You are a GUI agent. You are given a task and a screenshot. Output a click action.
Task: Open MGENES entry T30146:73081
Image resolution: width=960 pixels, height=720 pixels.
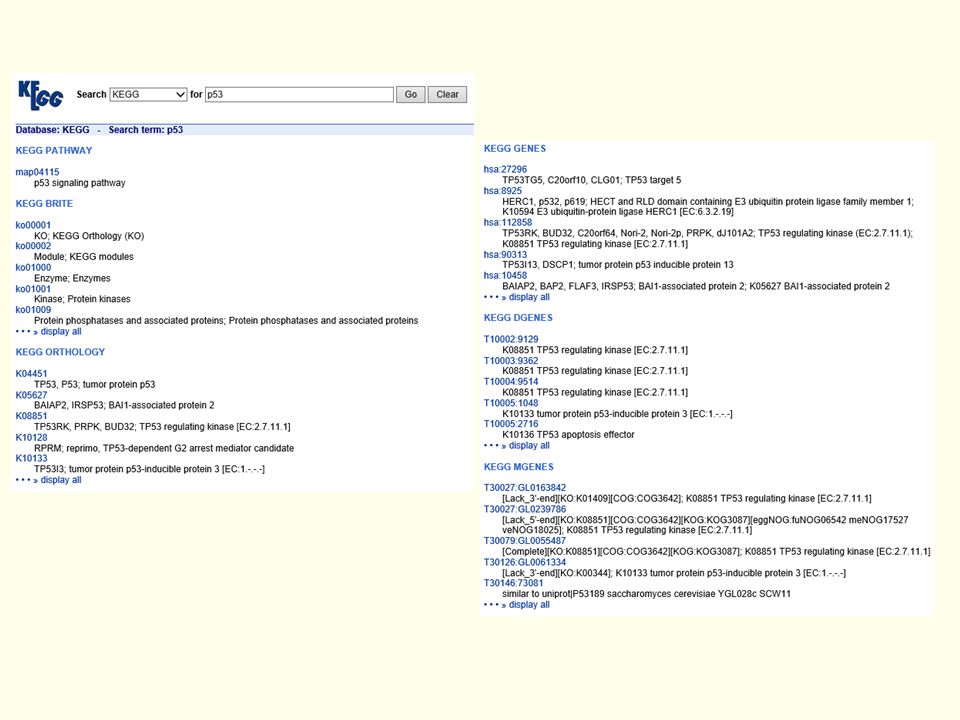514,583
